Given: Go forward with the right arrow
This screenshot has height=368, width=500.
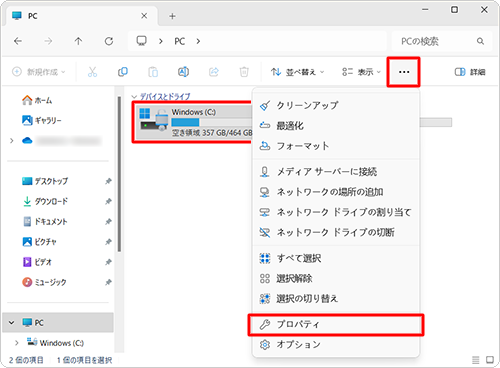Looking at the screenshot, I should (x=48, y=41).
